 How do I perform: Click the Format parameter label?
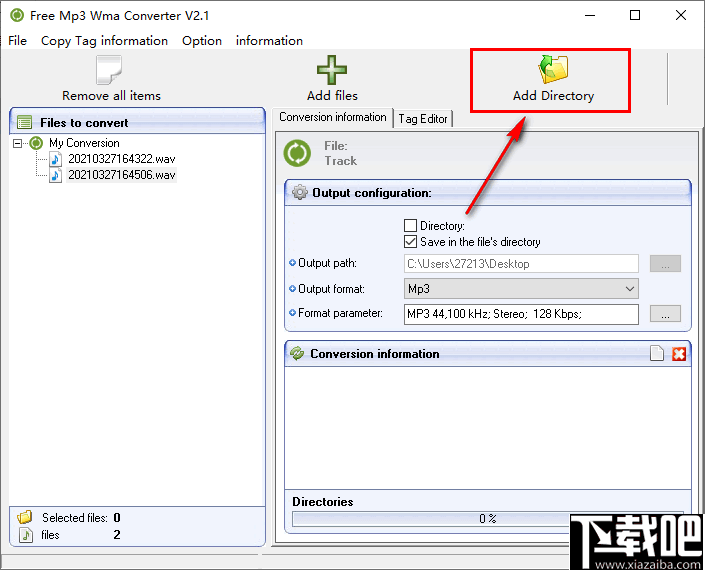pyautogui.click(x=340, y=313)
